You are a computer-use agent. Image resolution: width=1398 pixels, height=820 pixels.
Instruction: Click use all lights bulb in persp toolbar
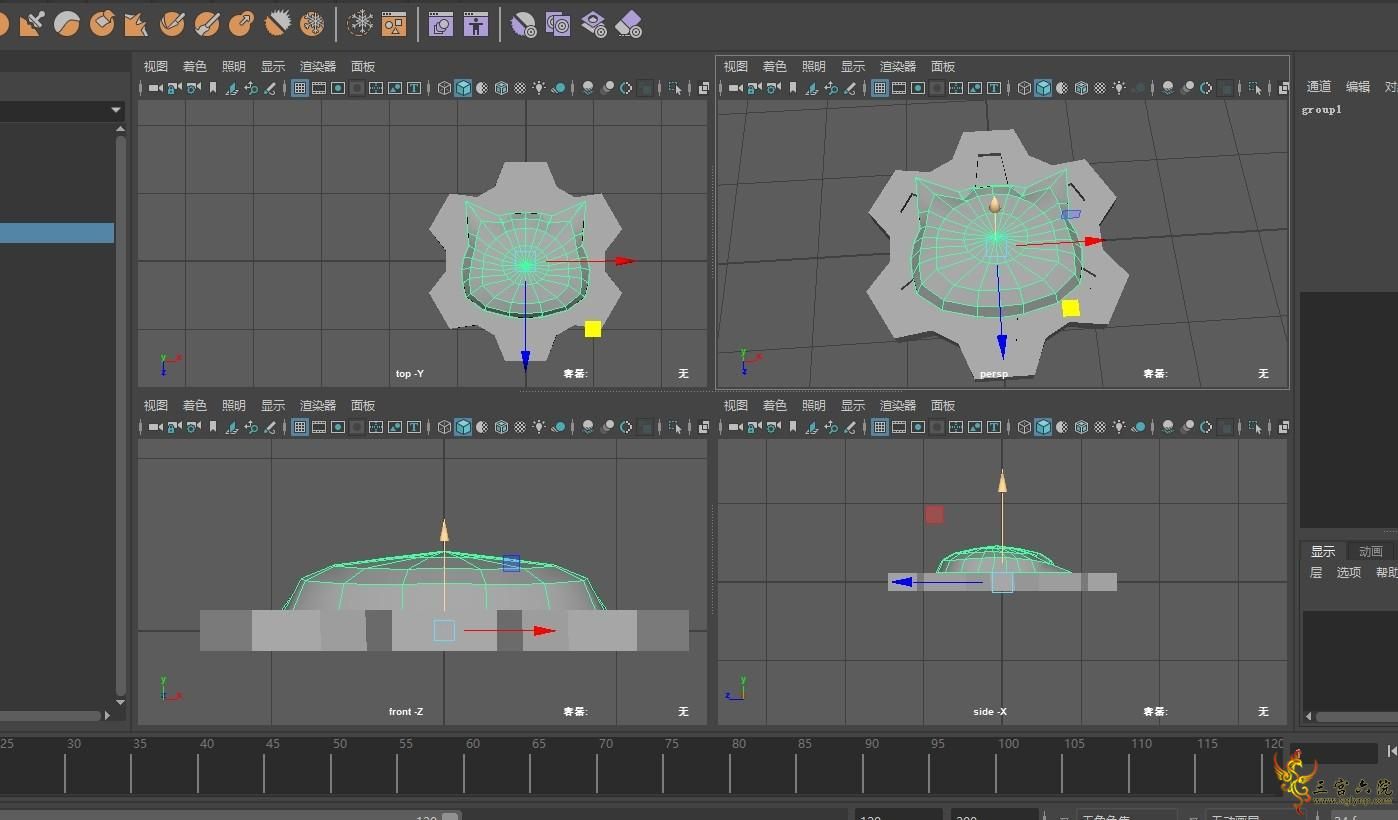click(1119, 88)
